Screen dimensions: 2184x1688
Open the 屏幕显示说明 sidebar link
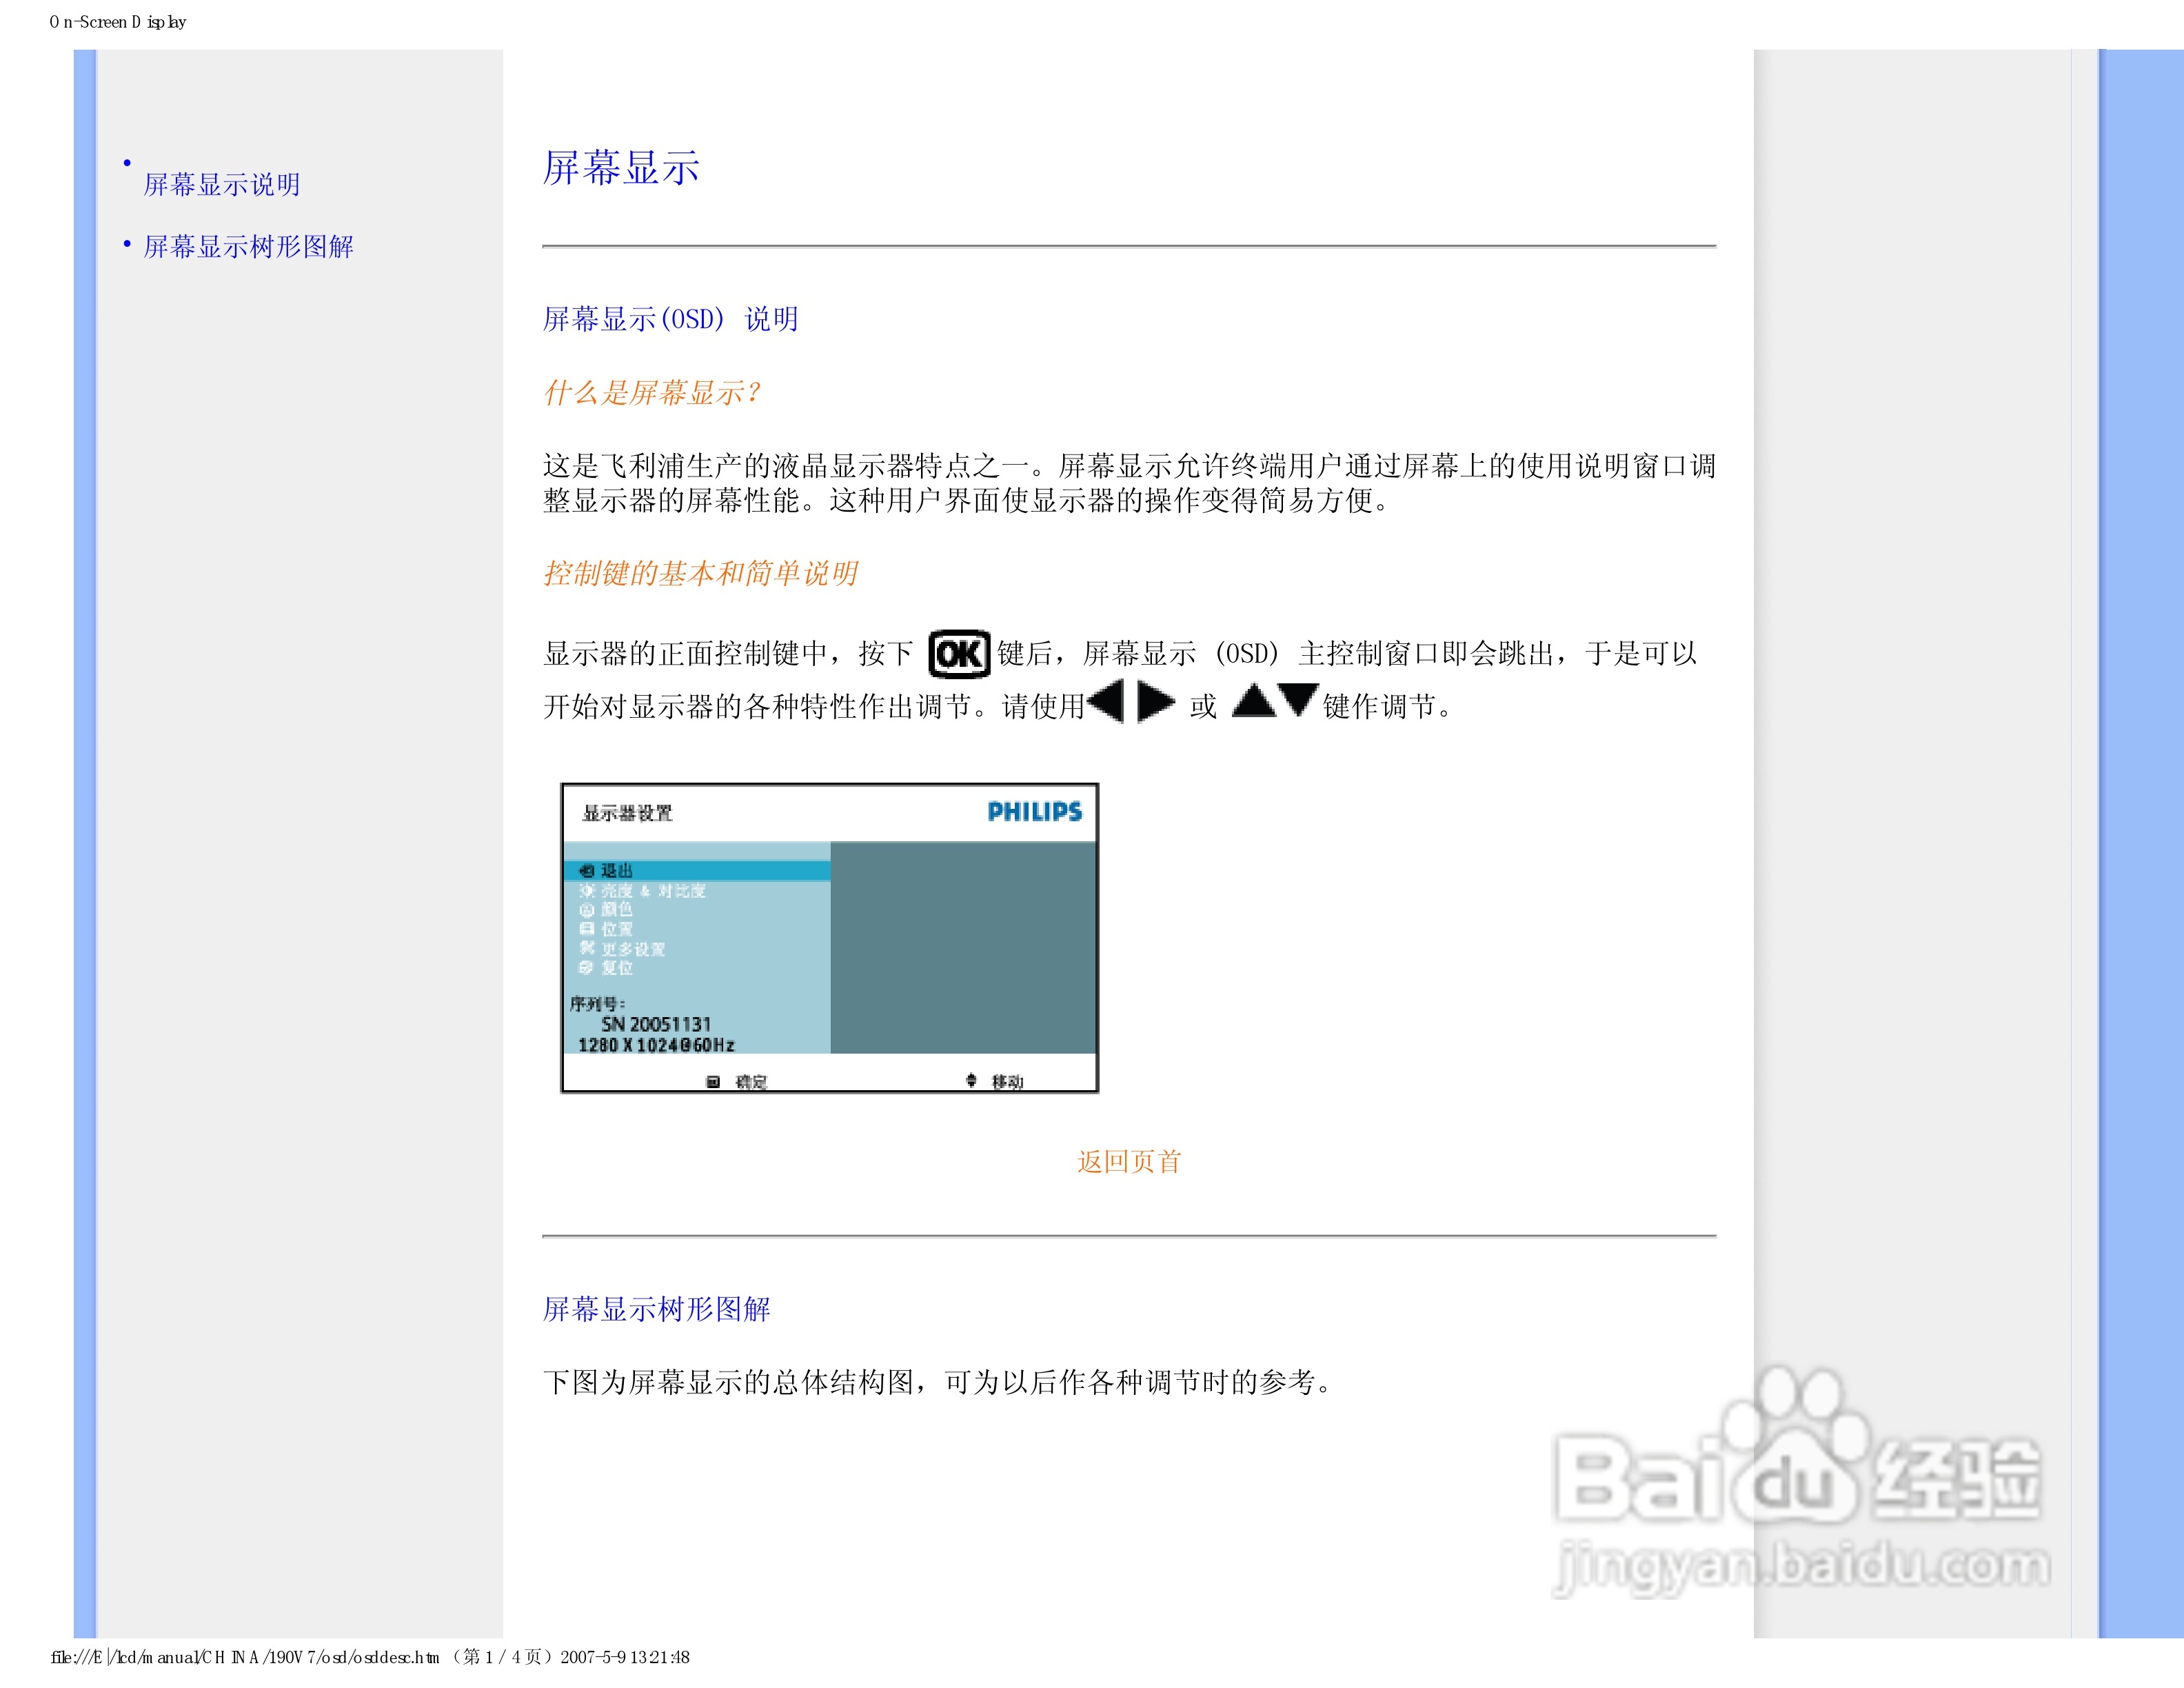[222, 184]
